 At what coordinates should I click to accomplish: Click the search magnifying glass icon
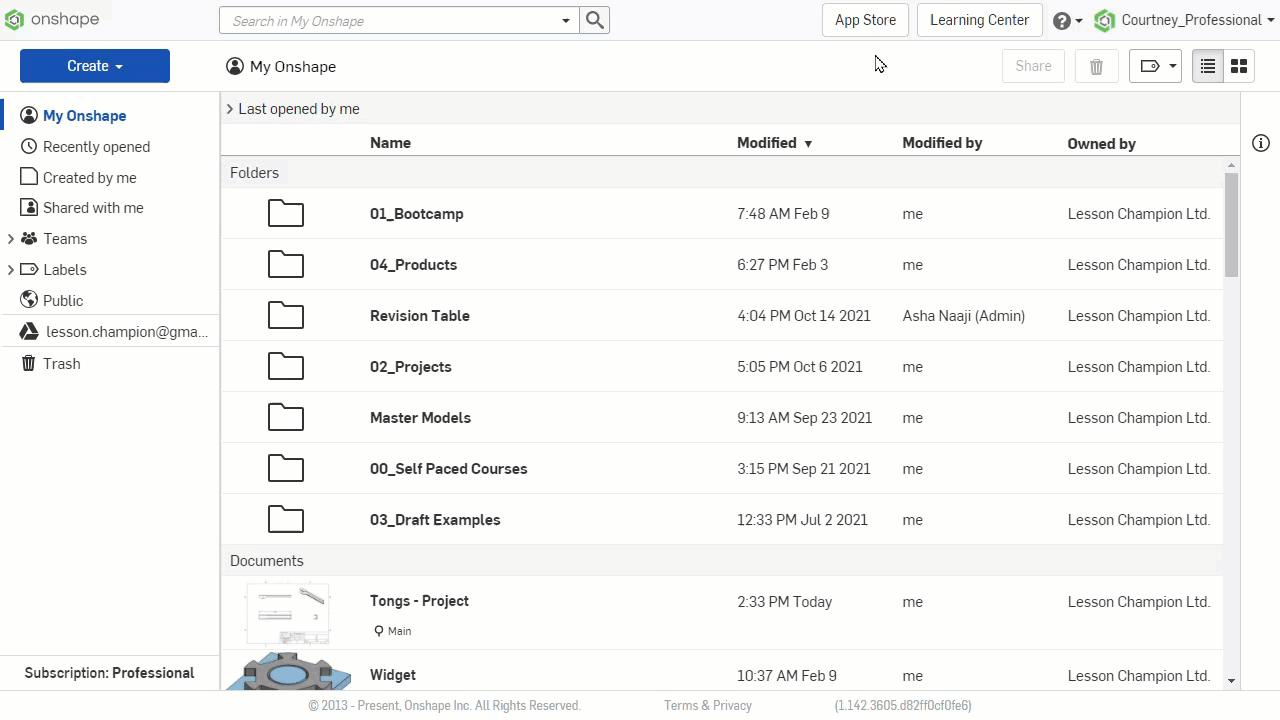coord(594,20)
